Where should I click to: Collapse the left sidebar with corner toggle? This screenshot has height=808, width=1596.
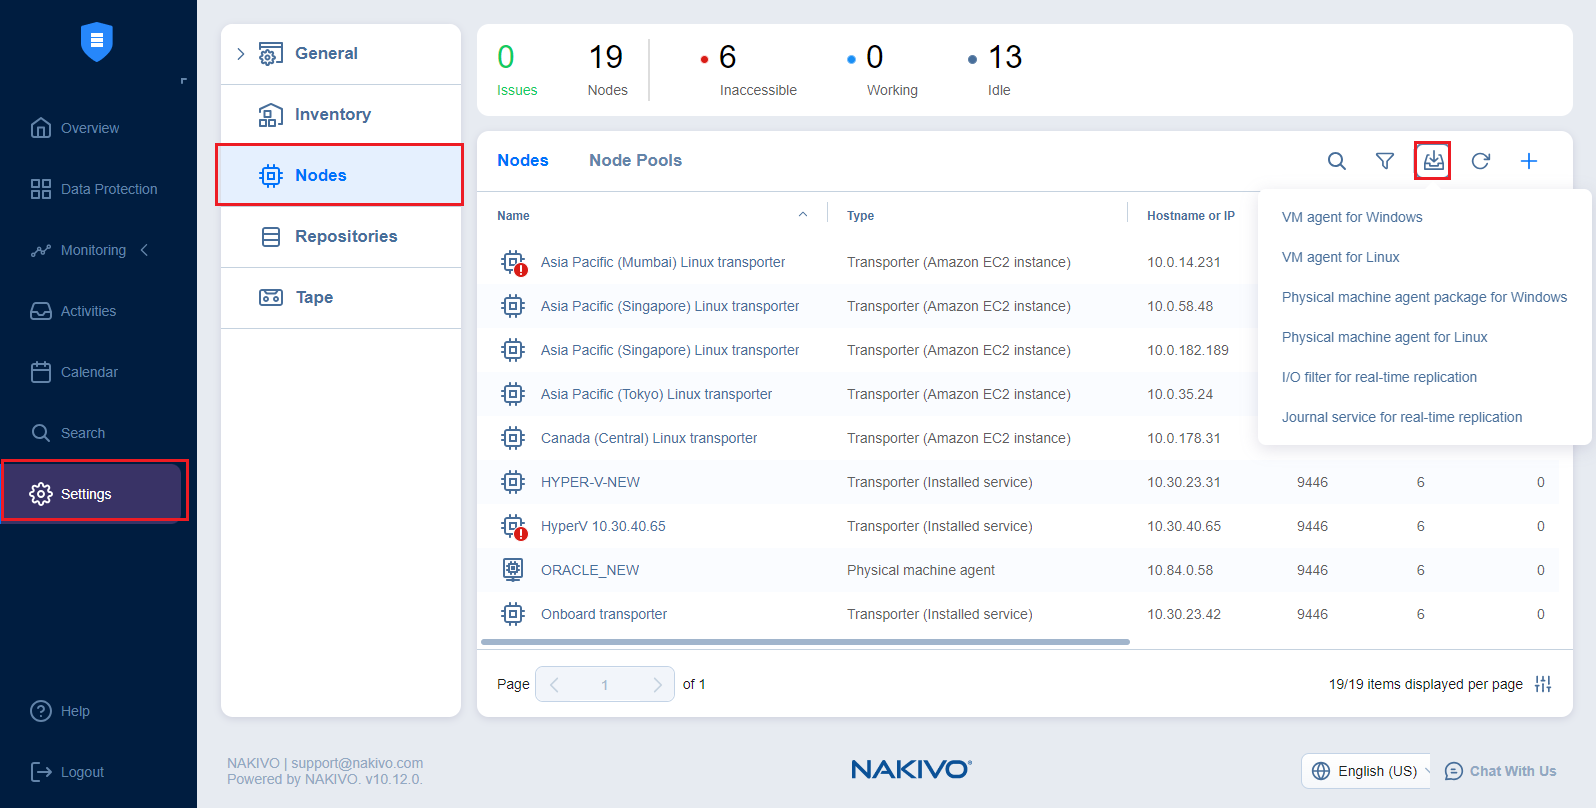tap(183, 81)
